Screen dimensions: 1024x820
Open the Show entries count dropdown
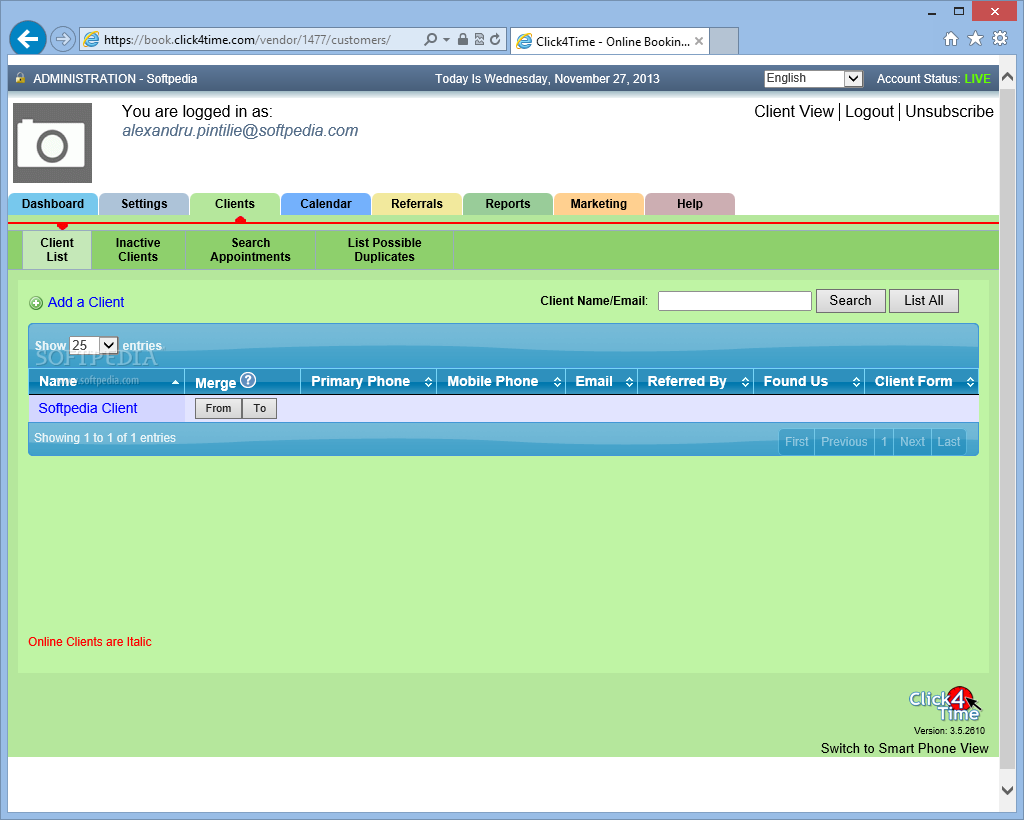tap(93, 345)
